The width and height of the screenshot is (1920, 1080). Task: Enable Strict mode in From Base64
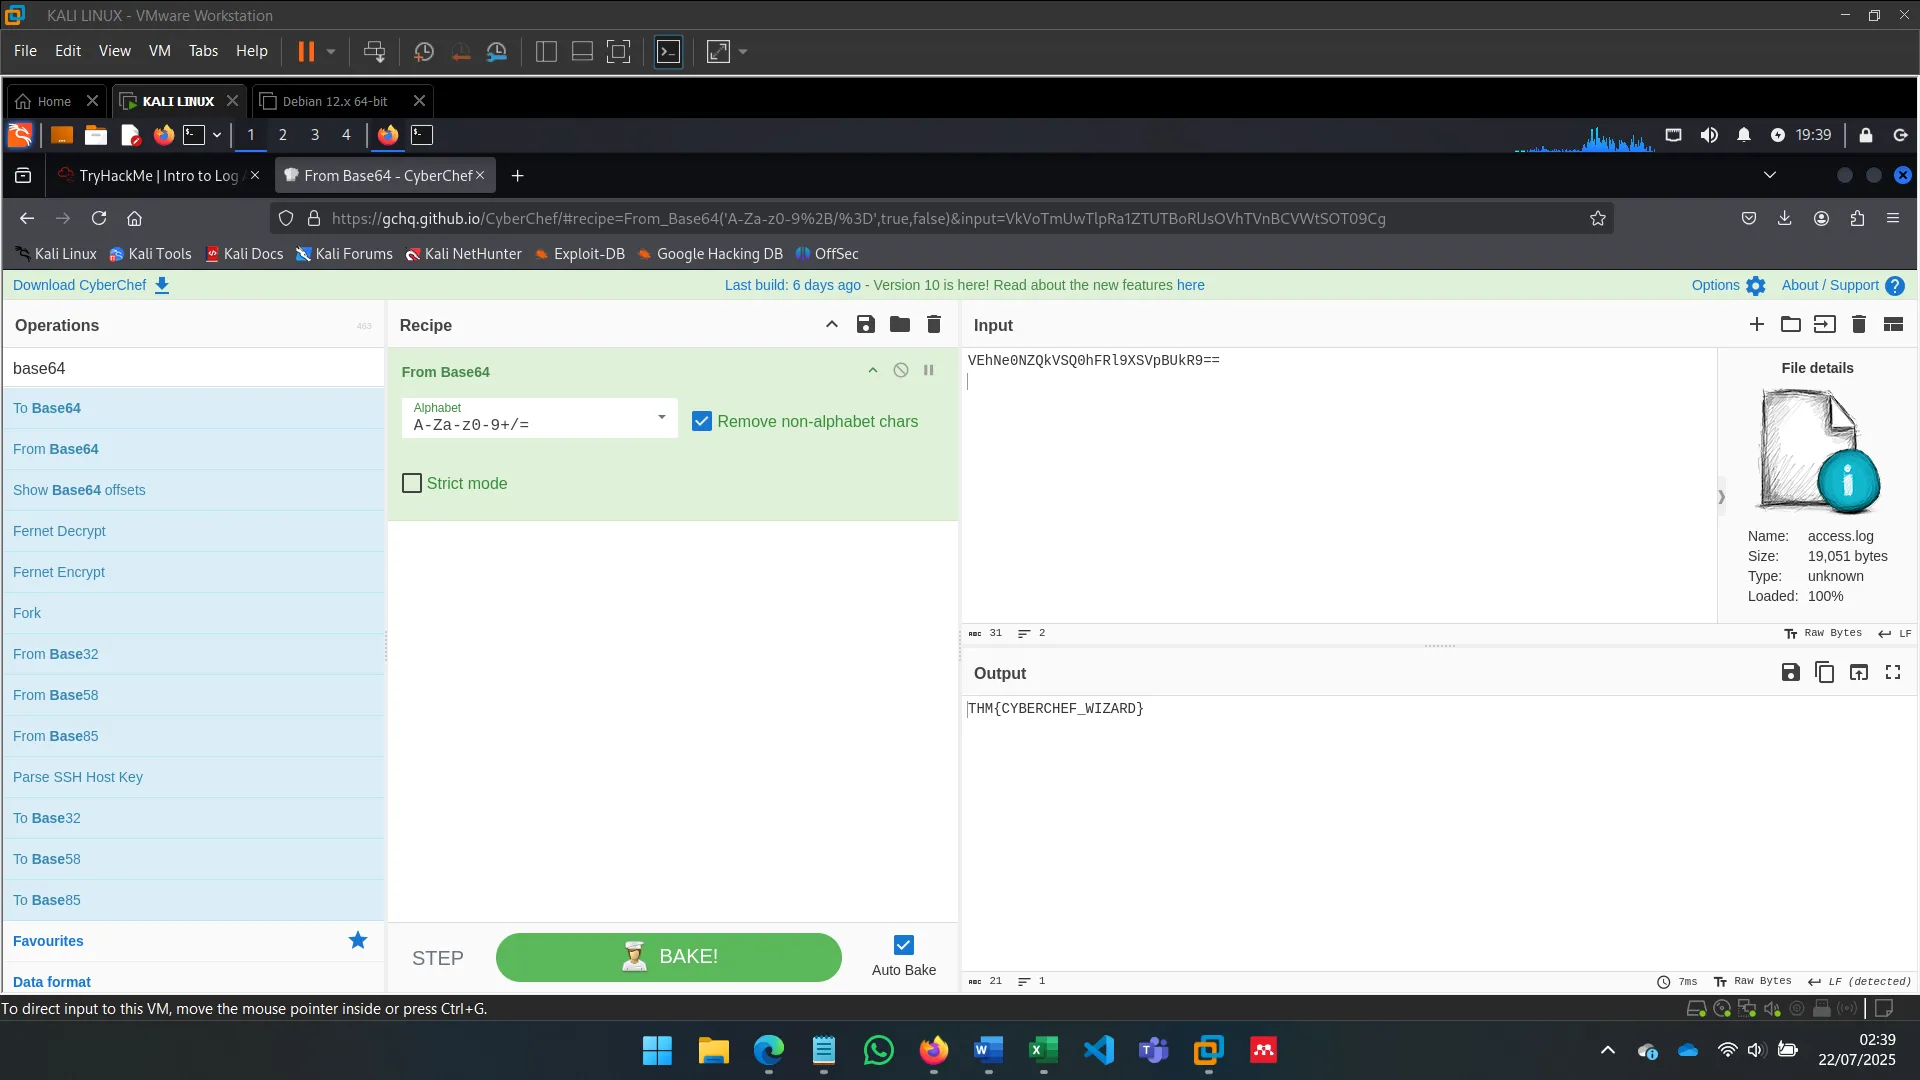click(x=411, y=483)
